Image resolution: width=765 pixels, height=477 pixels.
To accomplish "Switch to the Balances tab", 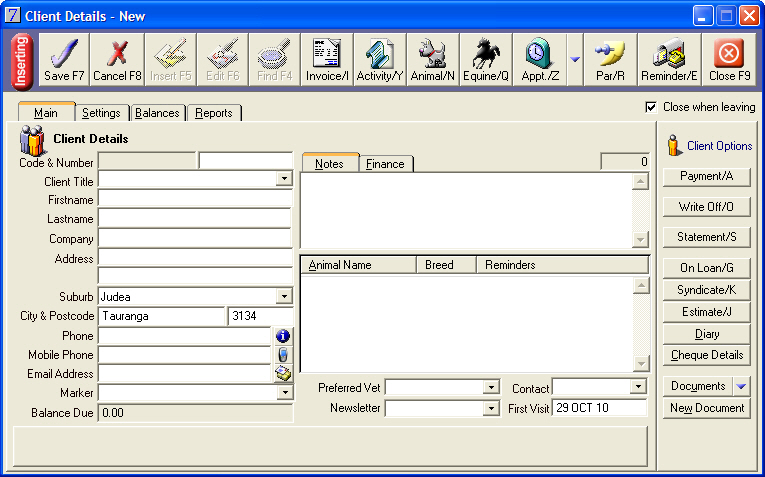I will point(157,113).
